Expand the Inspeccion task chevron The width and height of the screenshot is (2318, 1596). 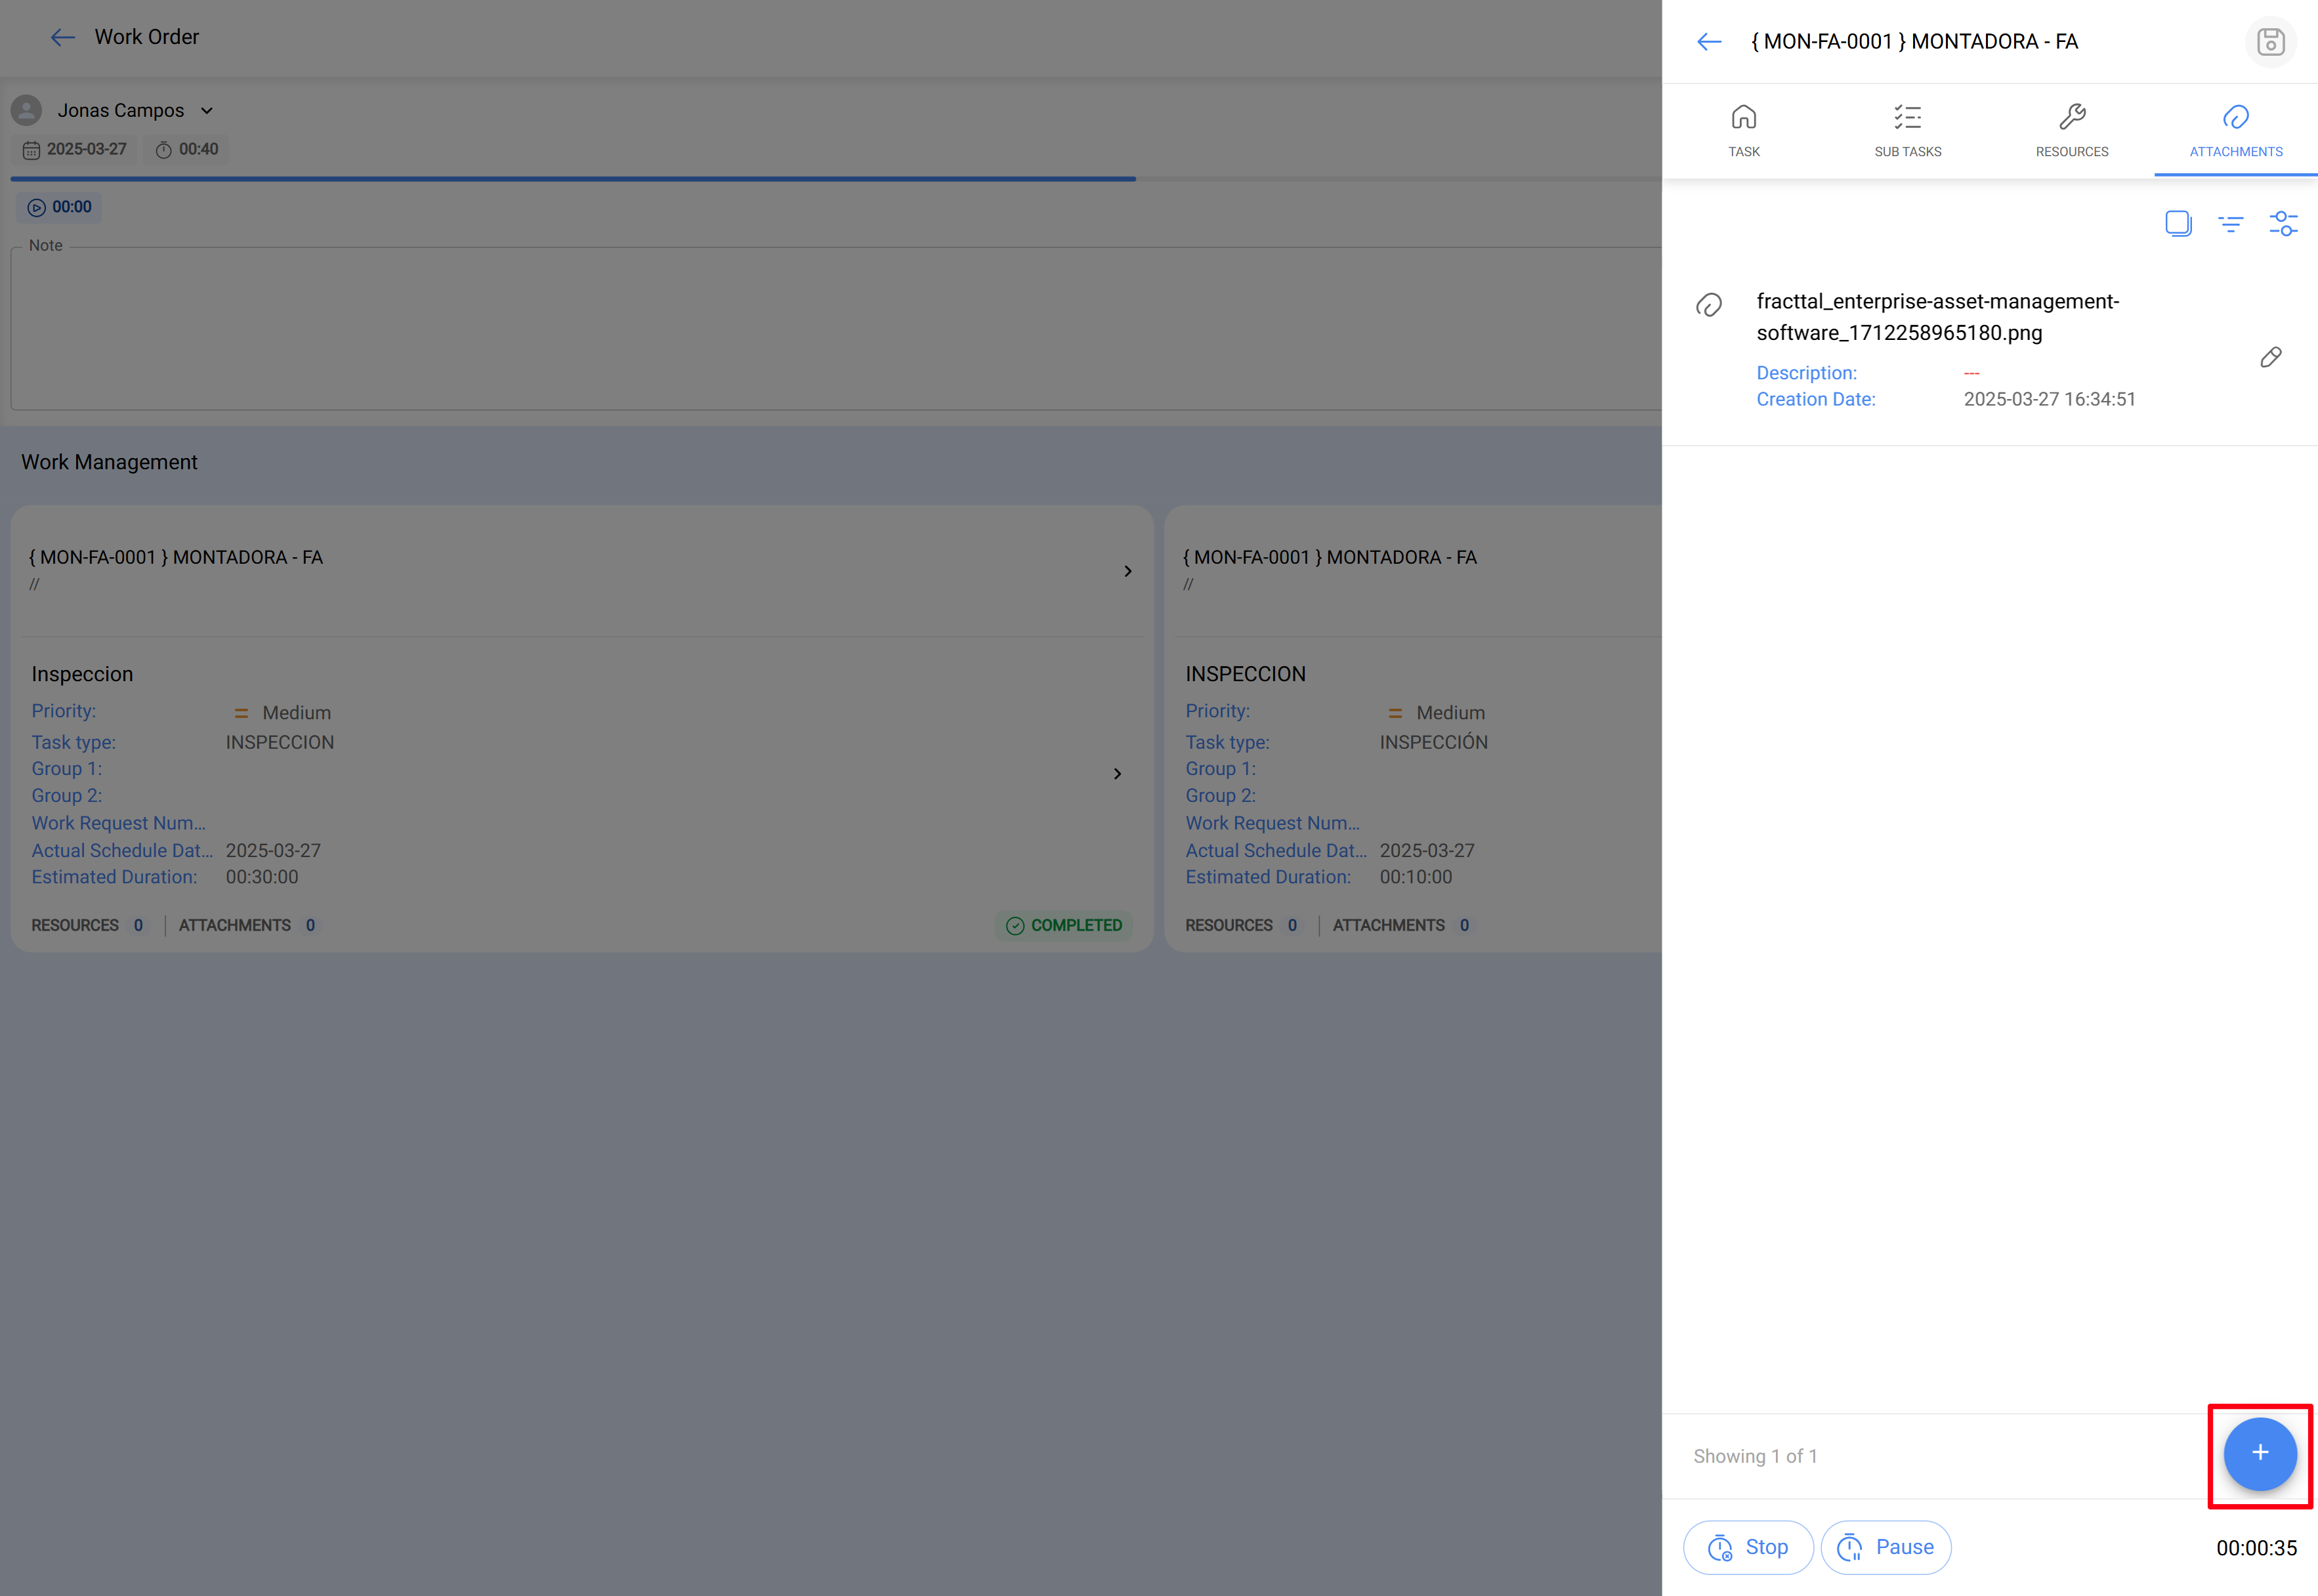click(1117, 774)
